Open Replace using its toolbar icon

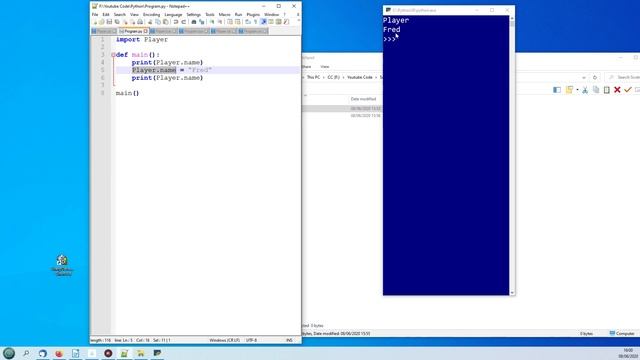(x=202, y=22)
